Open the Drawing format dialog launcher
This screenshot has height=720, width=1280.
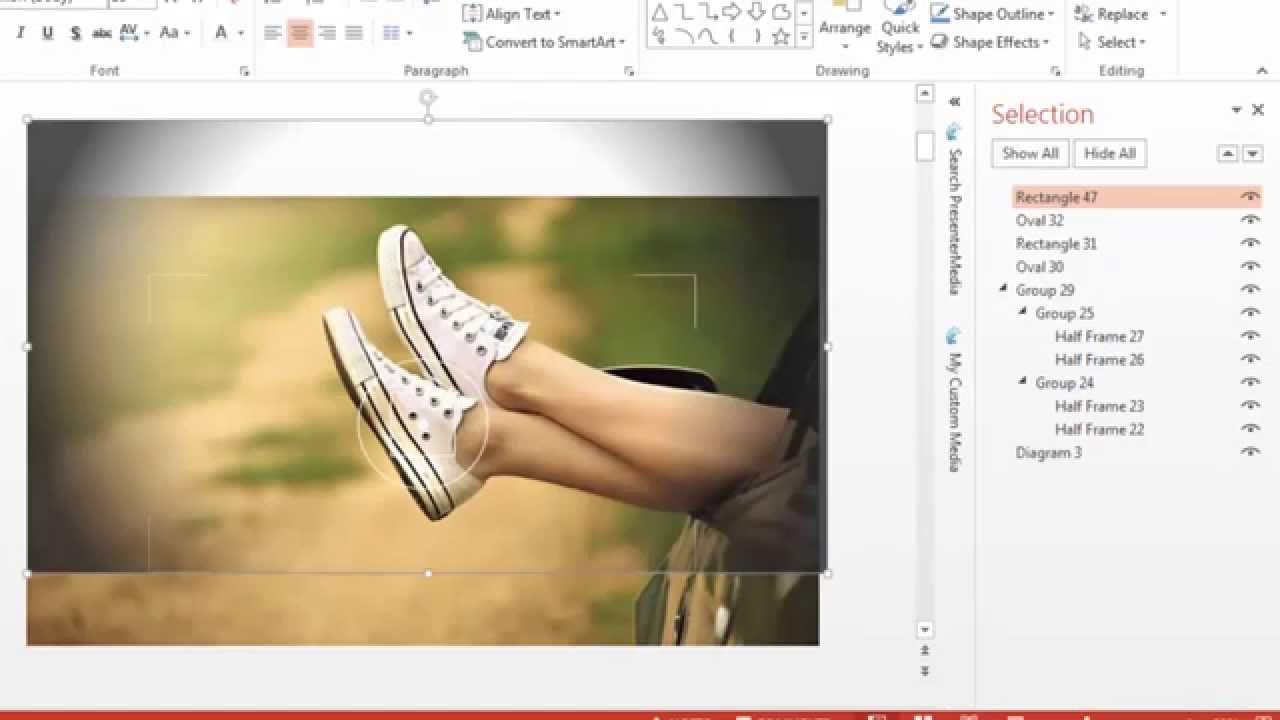coord(1055,71)
